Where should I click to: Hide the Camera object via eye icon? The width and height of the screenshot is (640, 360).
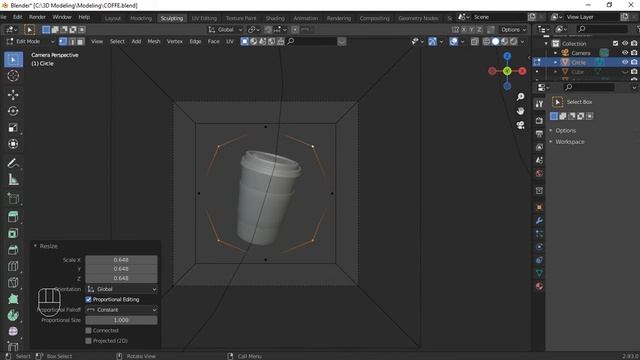click(625, 53)
